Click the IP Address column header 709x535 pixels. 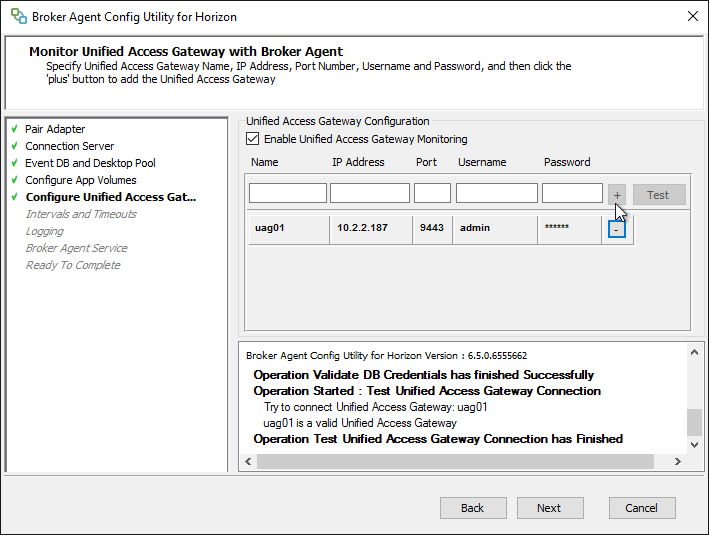click(358, 162)
